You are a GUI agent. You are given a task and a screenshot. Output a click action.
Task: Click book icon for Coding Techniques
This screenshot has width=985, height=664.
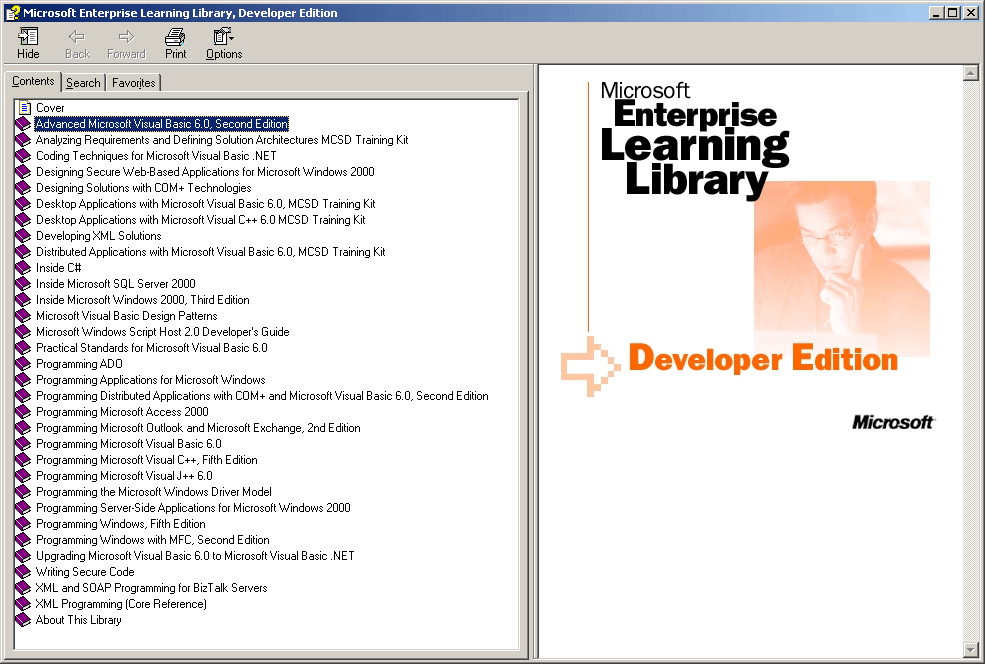[x=23, y=156]
